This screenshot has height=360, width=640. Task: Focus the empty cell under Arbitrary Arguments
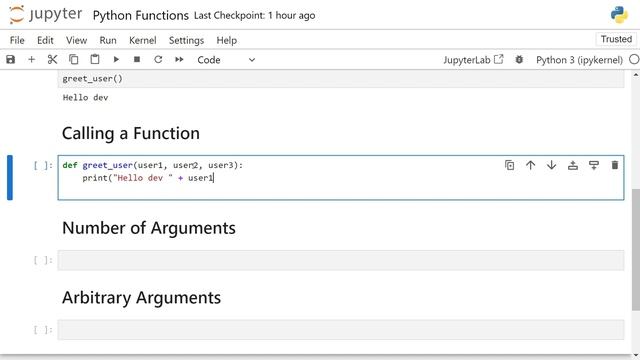coord(341,330)
